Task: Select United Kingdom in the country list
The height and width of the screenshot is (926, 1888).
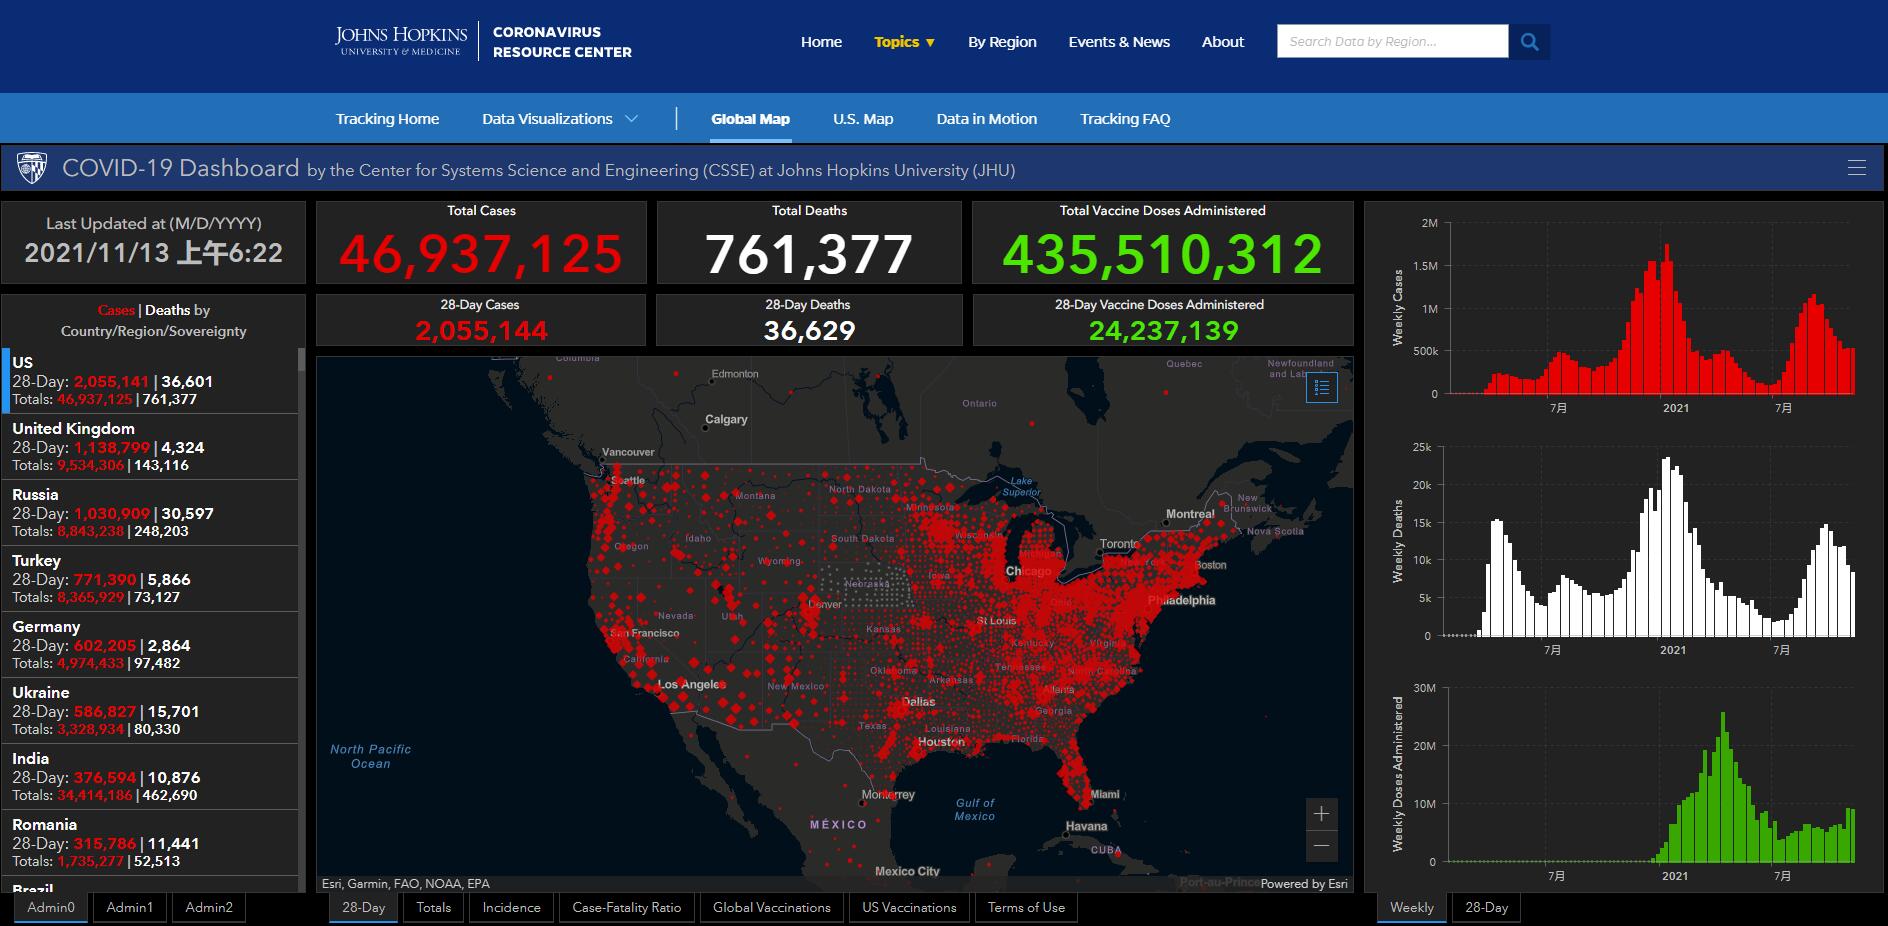Action: 150,447
